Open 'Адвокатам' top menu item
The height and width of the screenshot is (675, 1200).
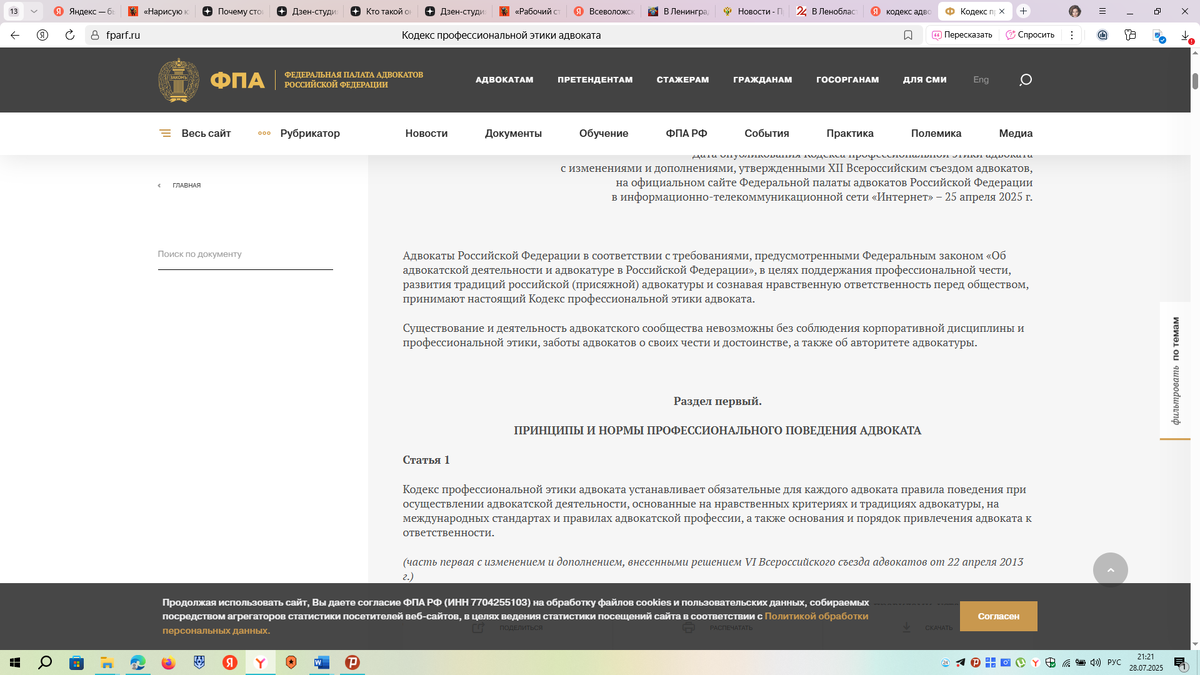(x=504, y=80)
